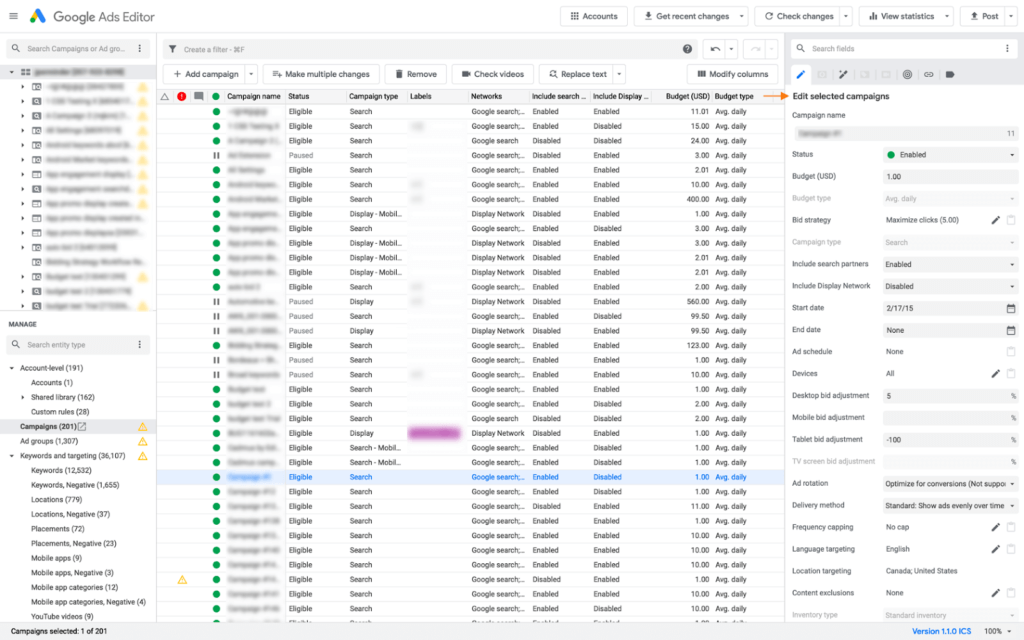
Task: Open the help question mark icon
Action: click(687, 49)
